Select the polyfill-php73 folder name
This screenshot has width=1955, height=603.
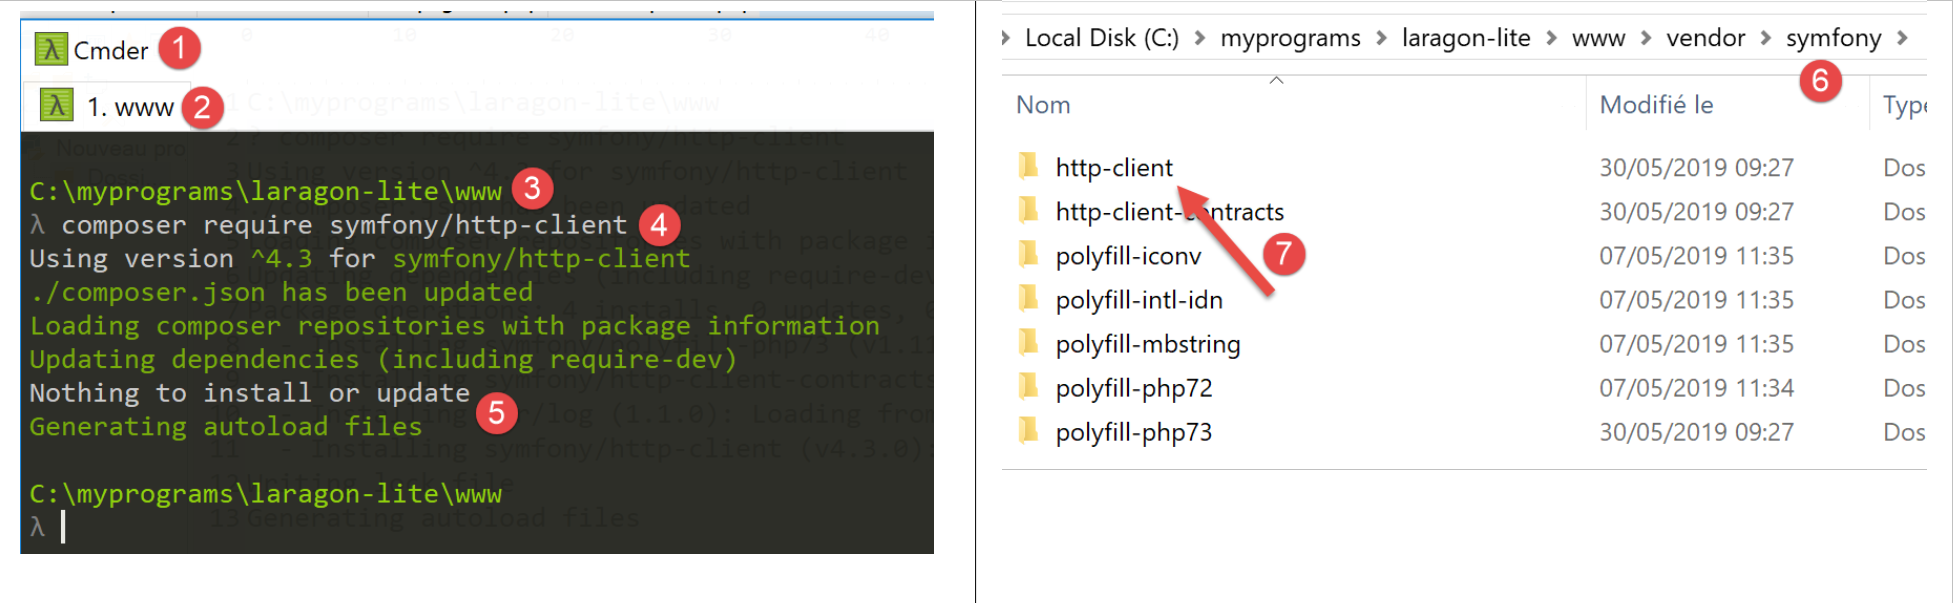tap(1133, 432)
